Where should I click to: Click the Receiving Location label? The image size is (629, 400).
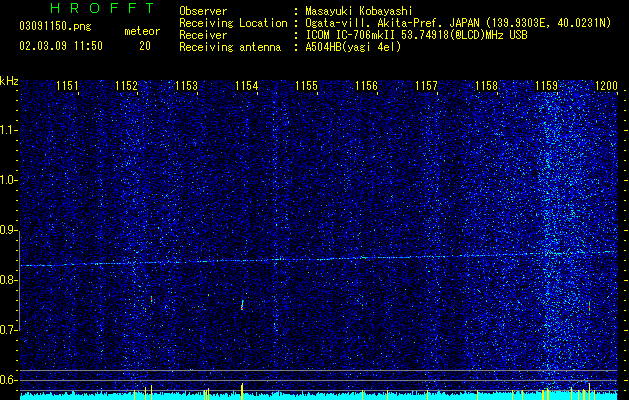click(x=233, y=23)
